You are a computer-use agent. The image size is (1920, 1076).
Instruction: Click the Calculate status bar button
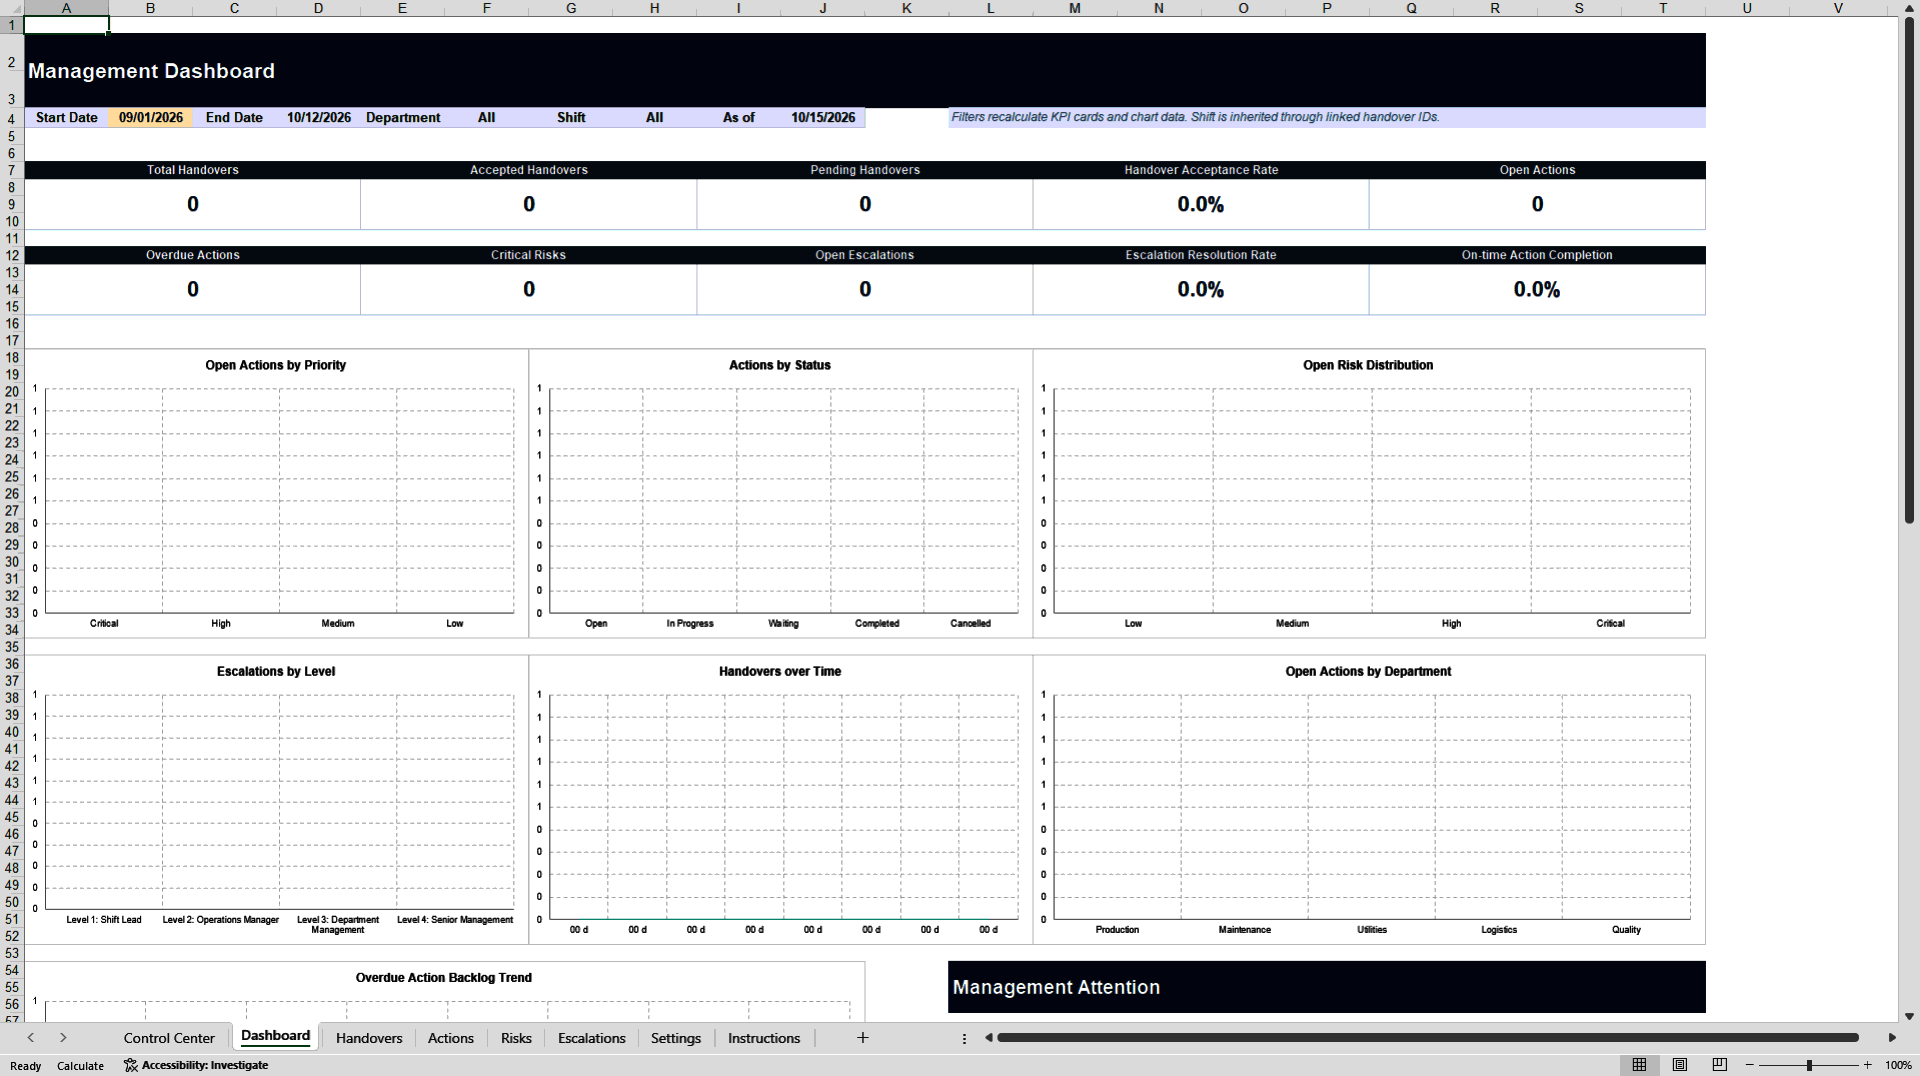pos(80,1066)
